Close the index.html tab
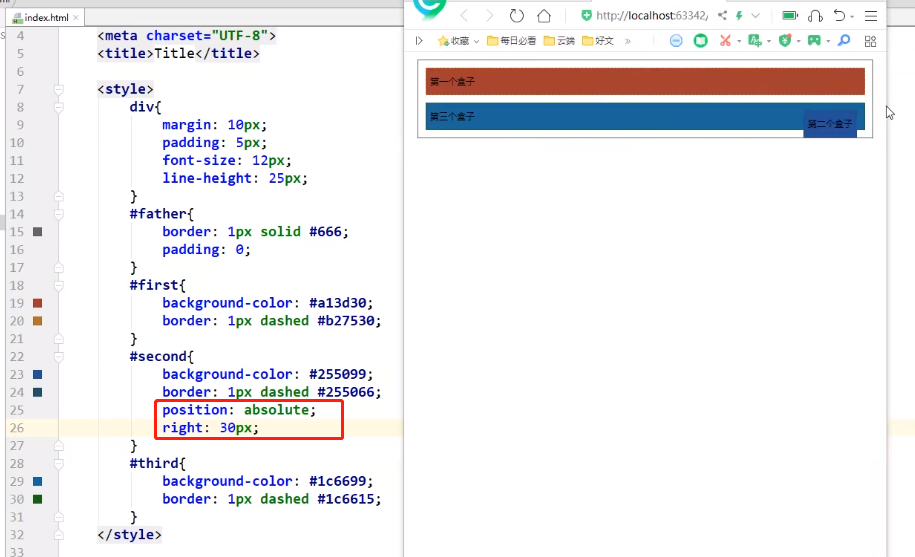Screen dimensions: 915x557 (76, 17)
